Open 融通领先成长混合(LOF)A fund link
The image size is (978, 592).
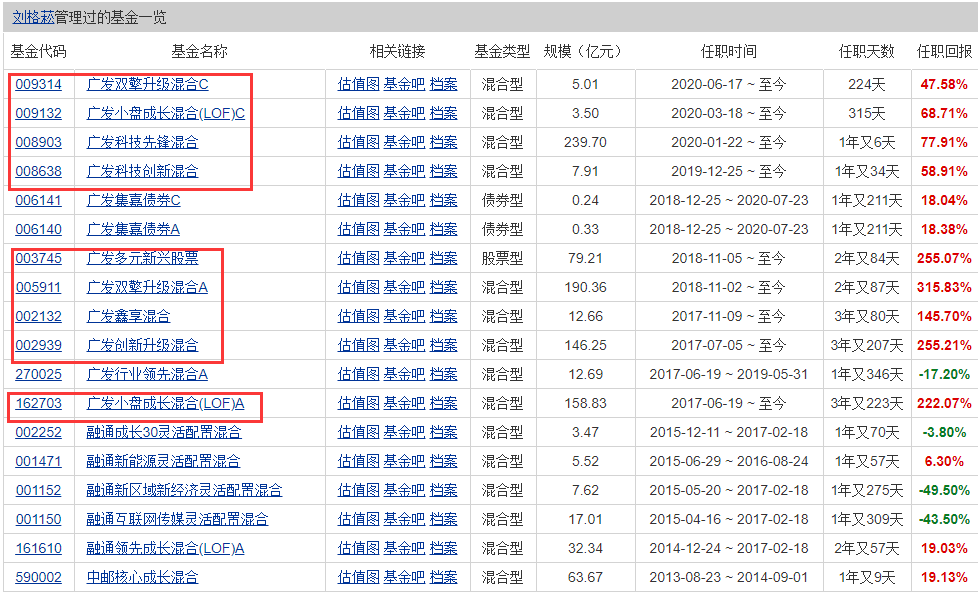[165, 548]
